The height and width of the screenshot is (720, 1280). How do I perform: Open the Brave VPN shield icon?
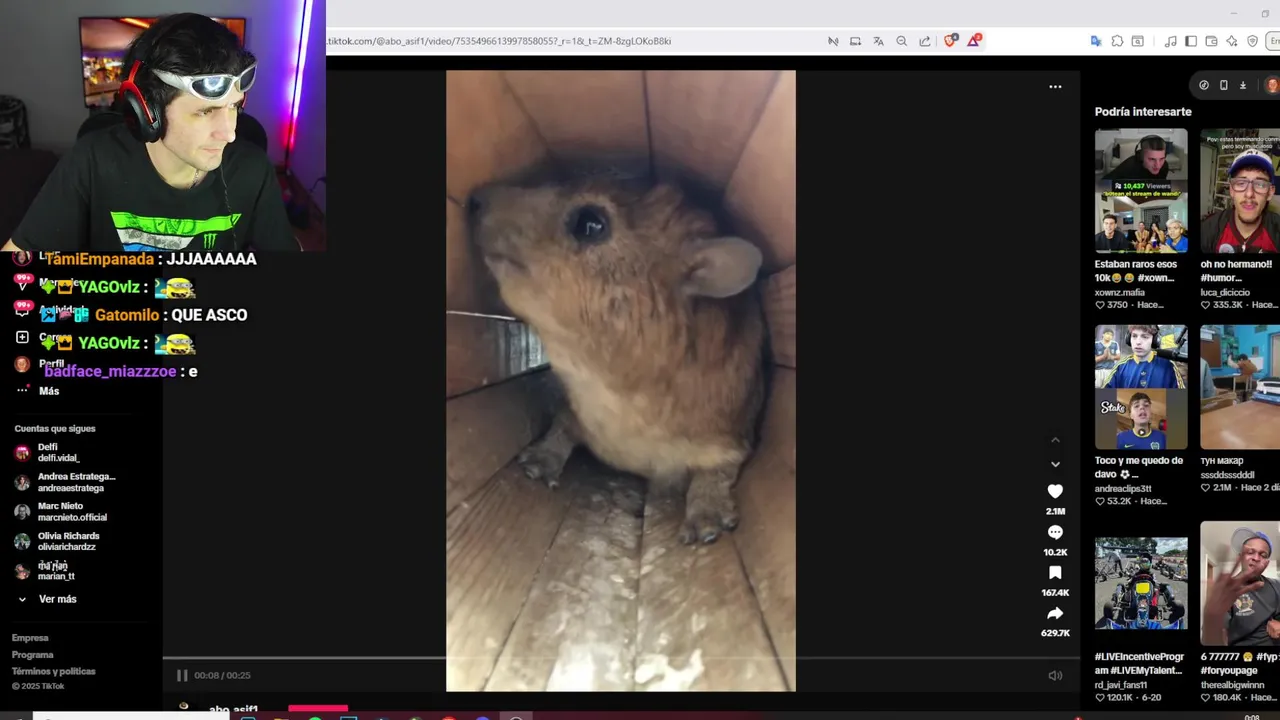1252,41
